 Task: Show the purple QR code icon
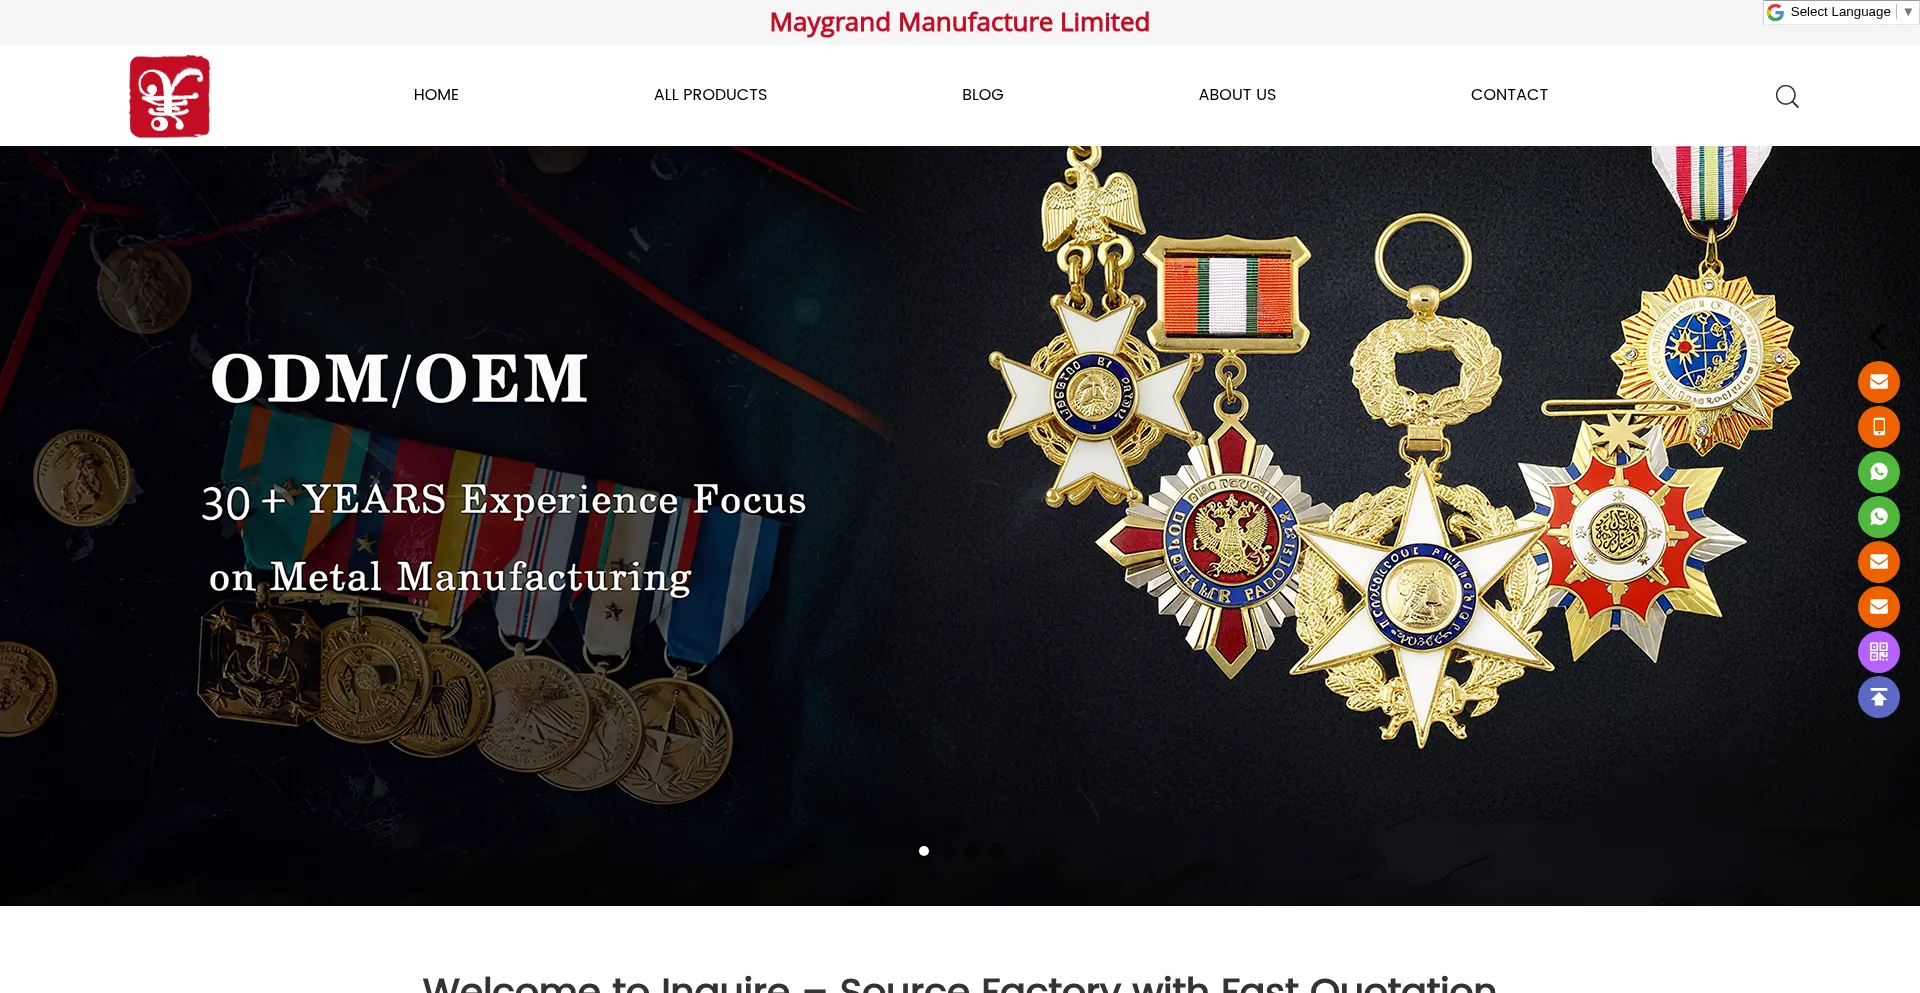[x=1879, y=652]
